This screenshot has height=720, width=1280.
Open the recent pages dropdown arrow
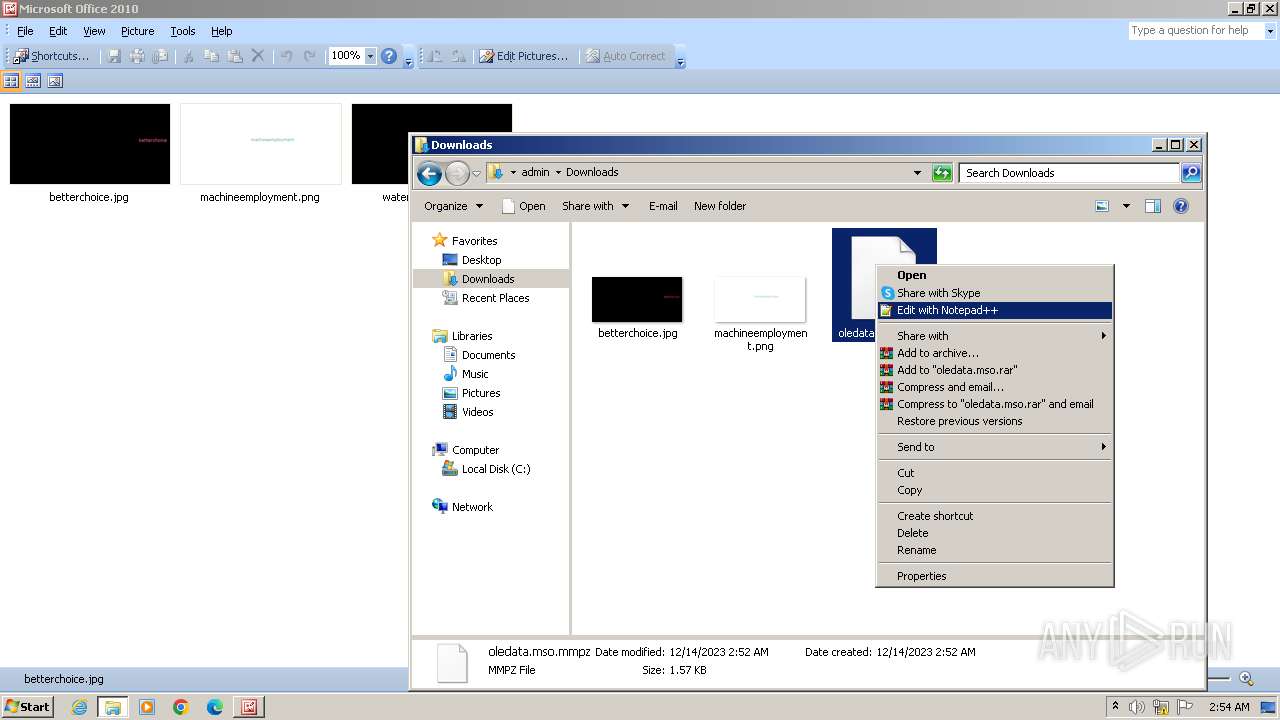tap(477, 173)
